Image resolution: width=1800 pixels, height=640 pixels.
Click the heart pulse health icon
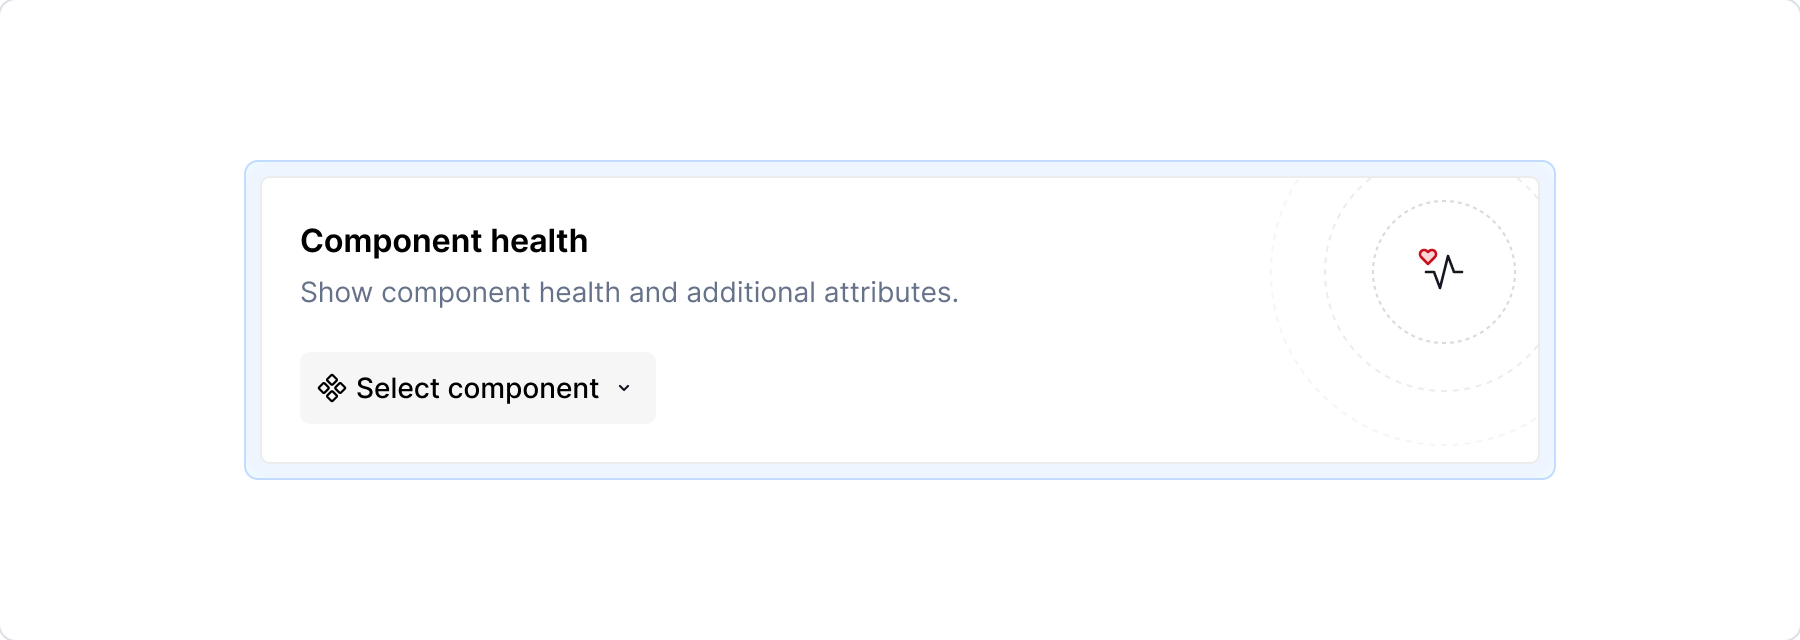coord(1442,270)
